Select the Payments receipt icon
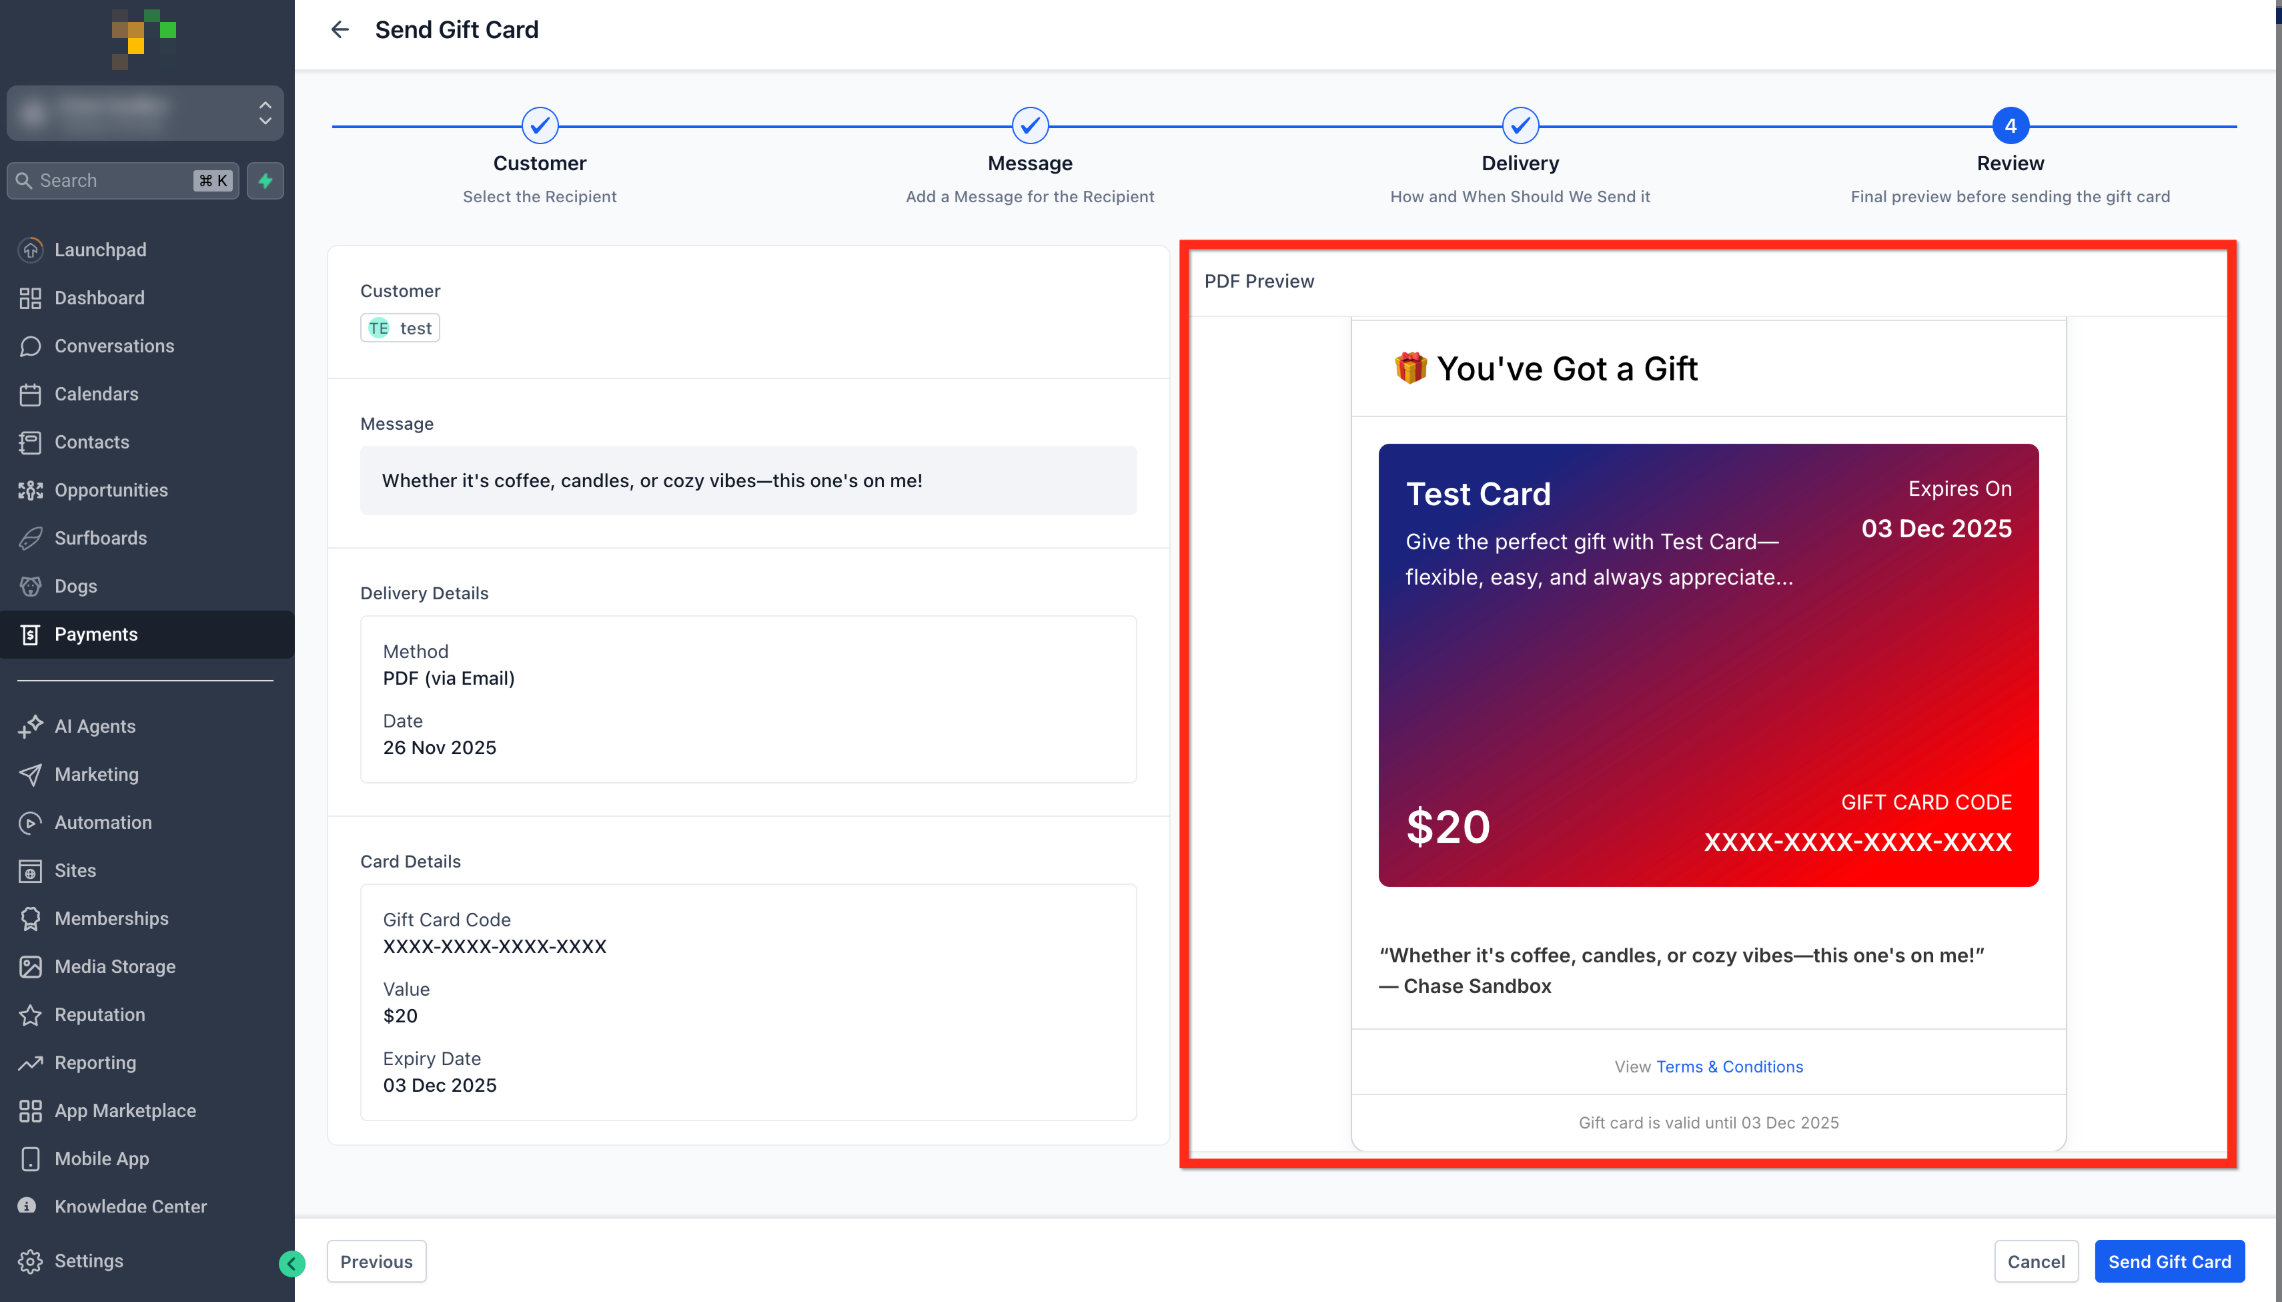This screenshot has width=2282, height=1302. click(x=31, y=634)
